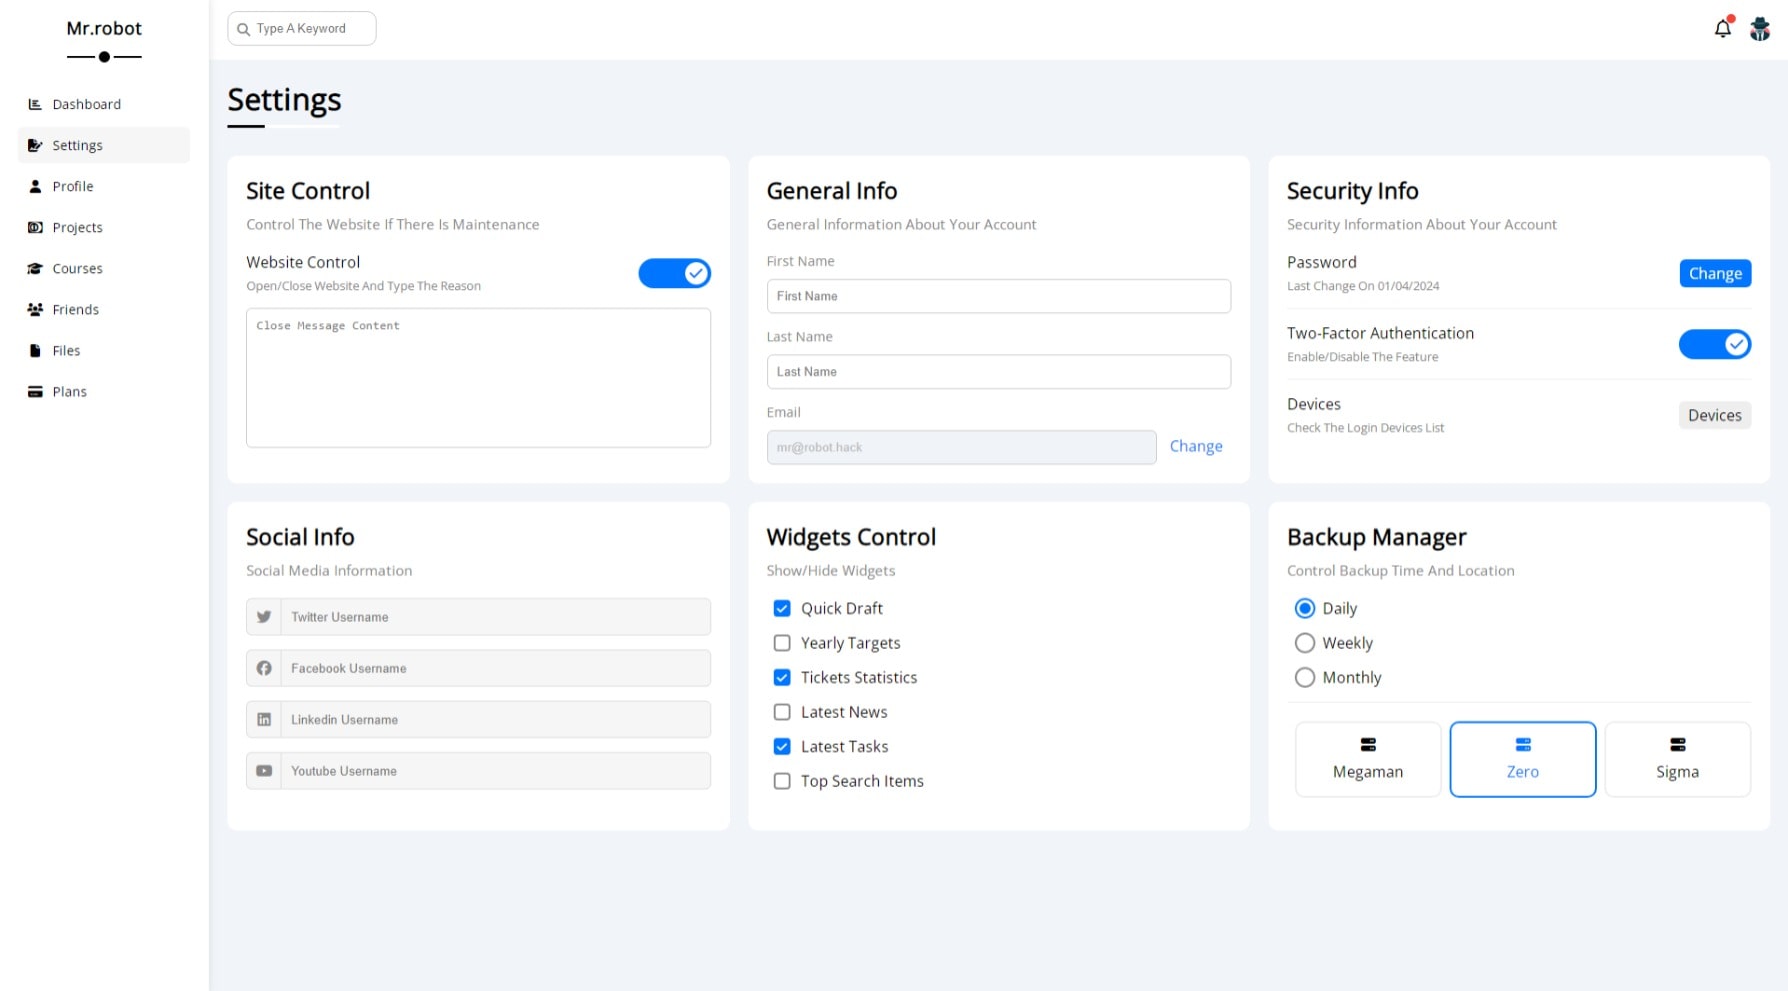Screen dimensions: 1788x991
Task: Select the Weekly backup option
Action: click(x=1305, y=643)
